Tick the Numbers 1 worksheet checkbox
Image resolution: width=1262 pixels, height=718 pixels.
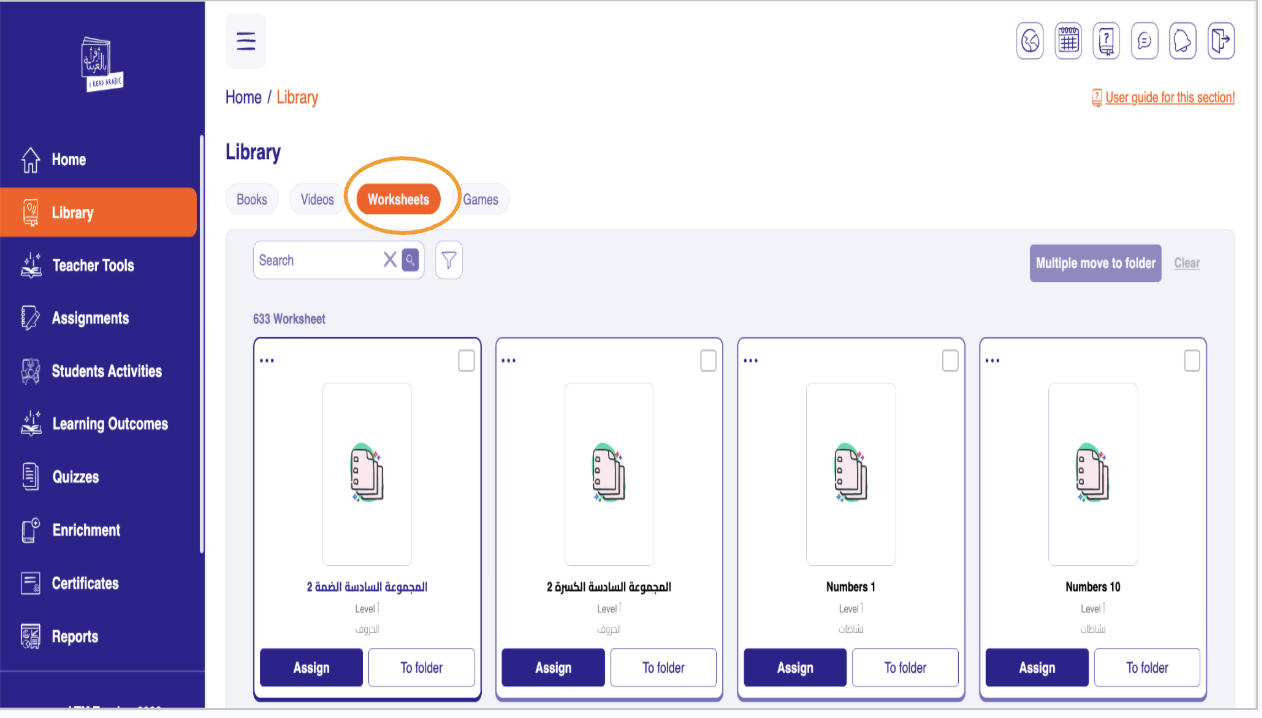[x=950, y=361]
